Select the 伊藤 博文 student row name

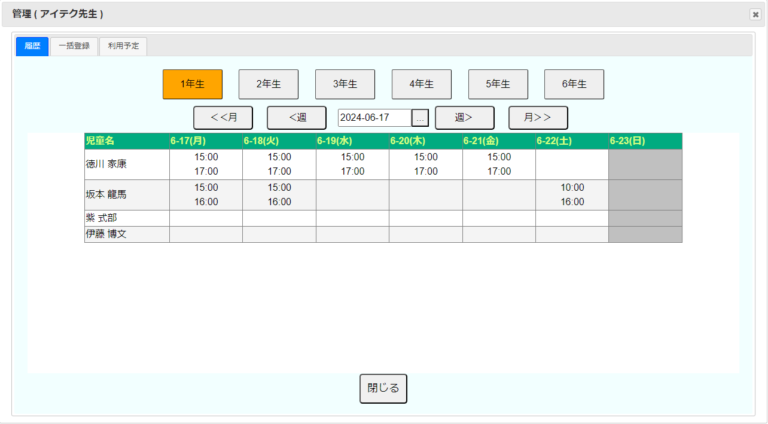(x=108, y=234)
